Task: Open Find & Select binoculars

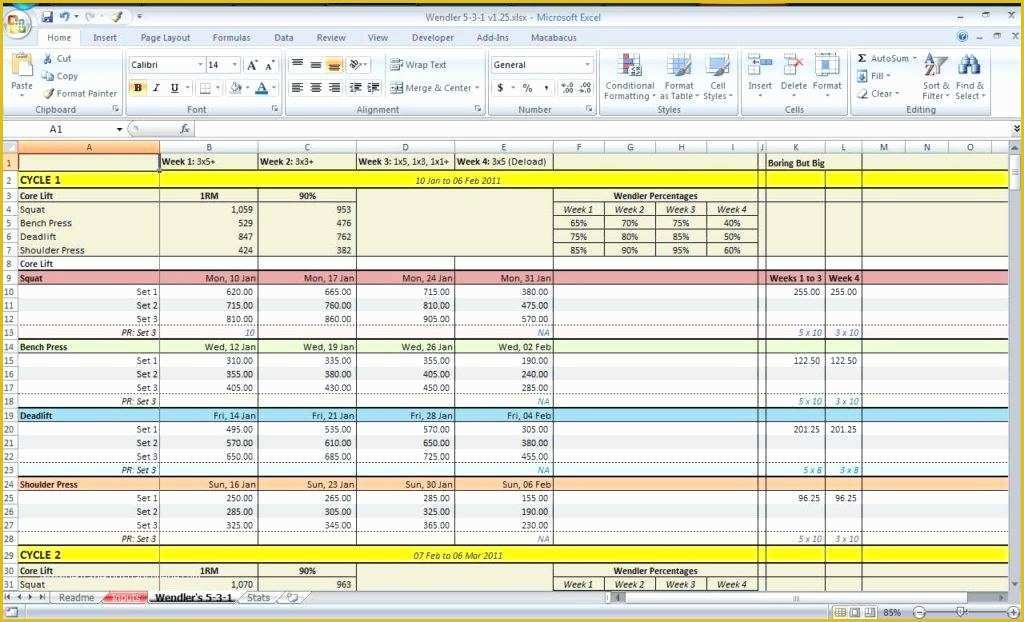Action: pos(970,77)
